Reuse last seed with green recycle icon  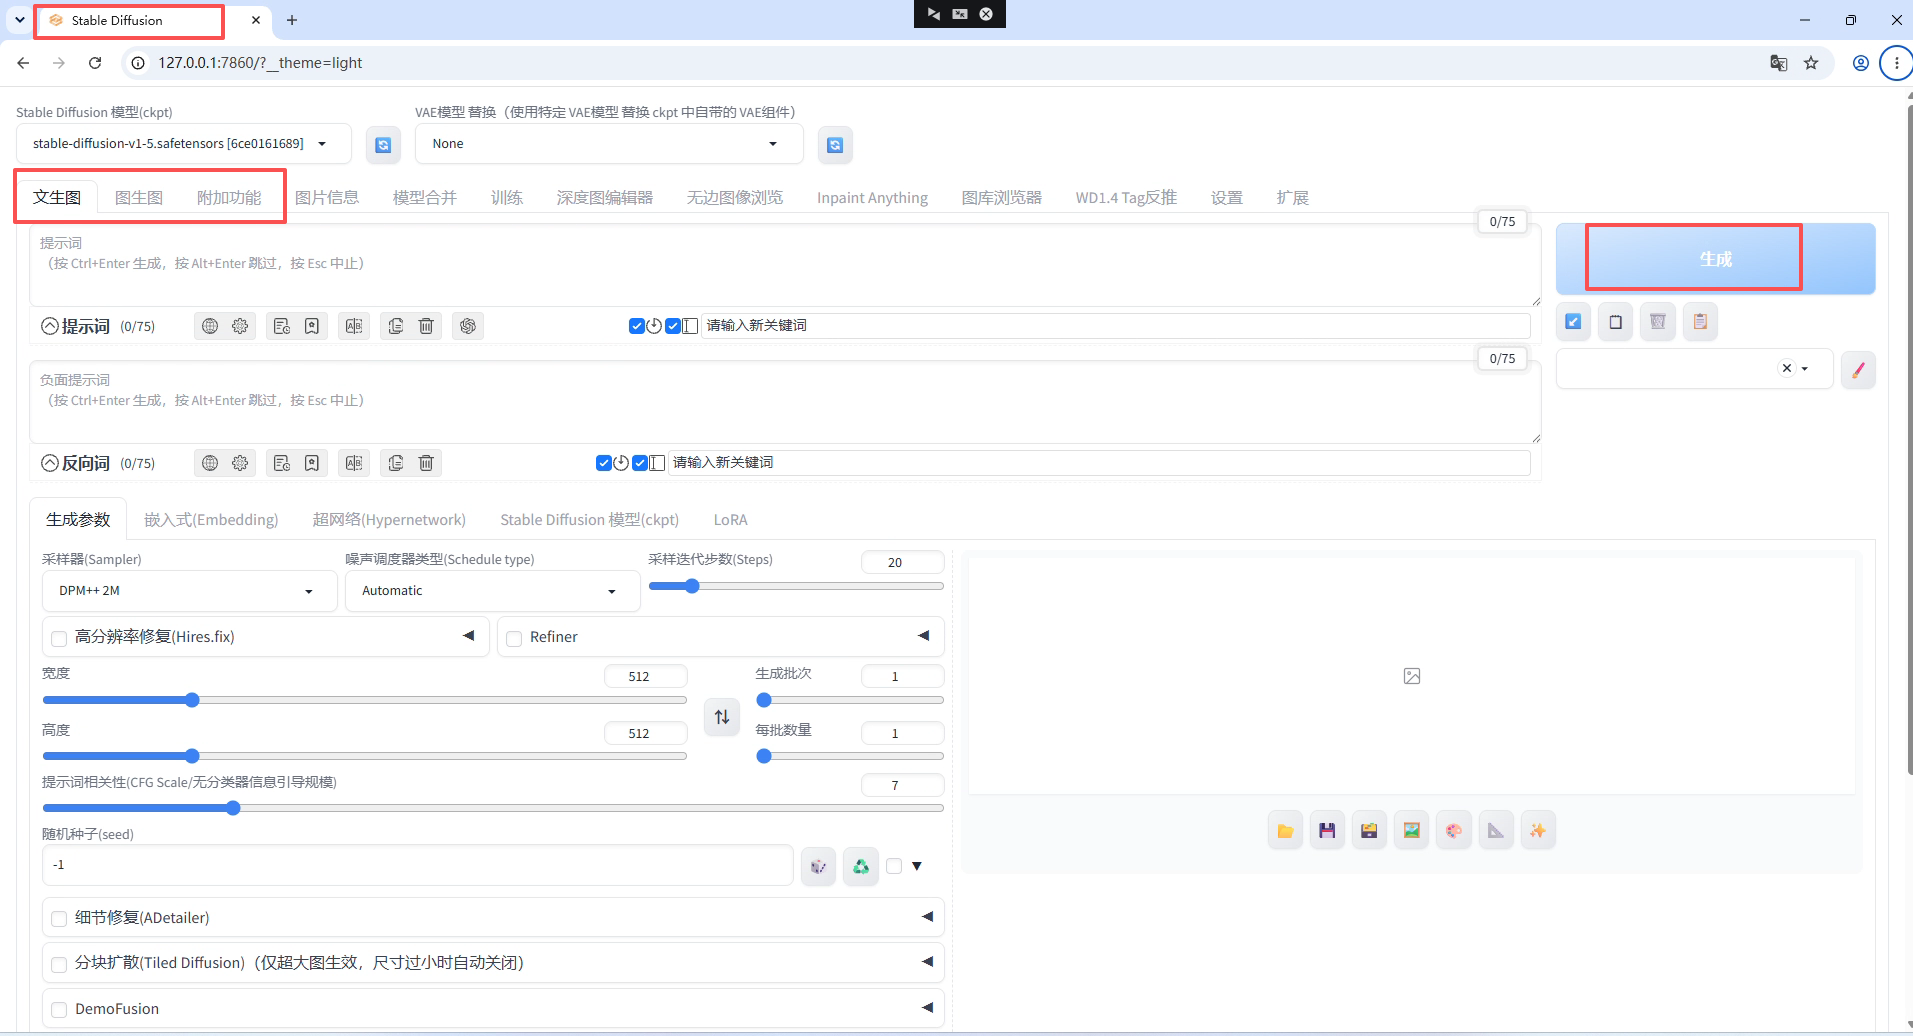pos(861,866)
